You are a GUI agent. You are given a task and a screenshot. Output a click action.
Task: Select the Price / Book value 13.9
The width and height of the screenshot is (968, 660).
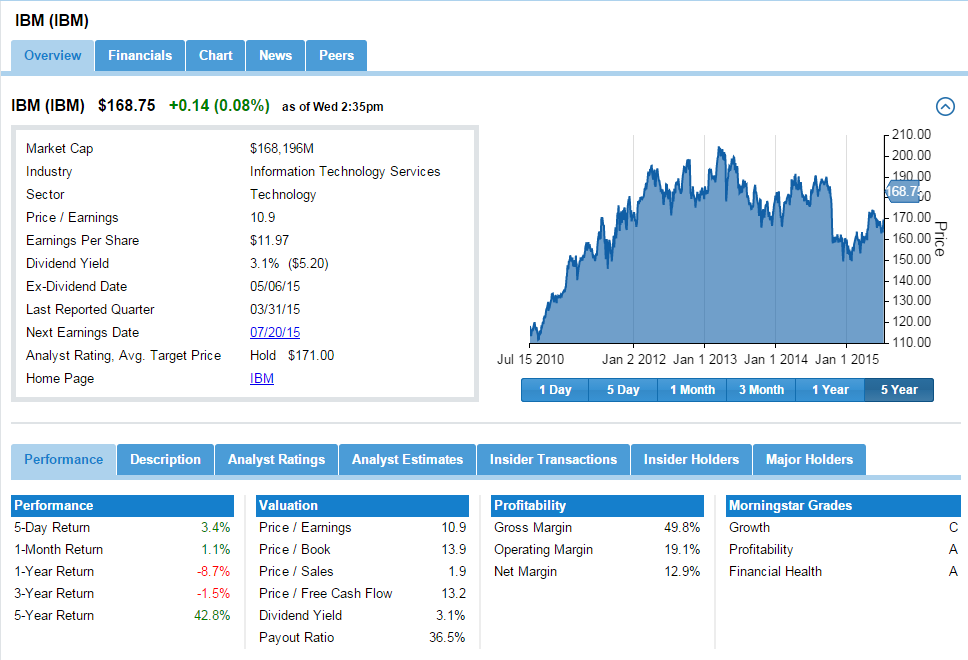454,549
